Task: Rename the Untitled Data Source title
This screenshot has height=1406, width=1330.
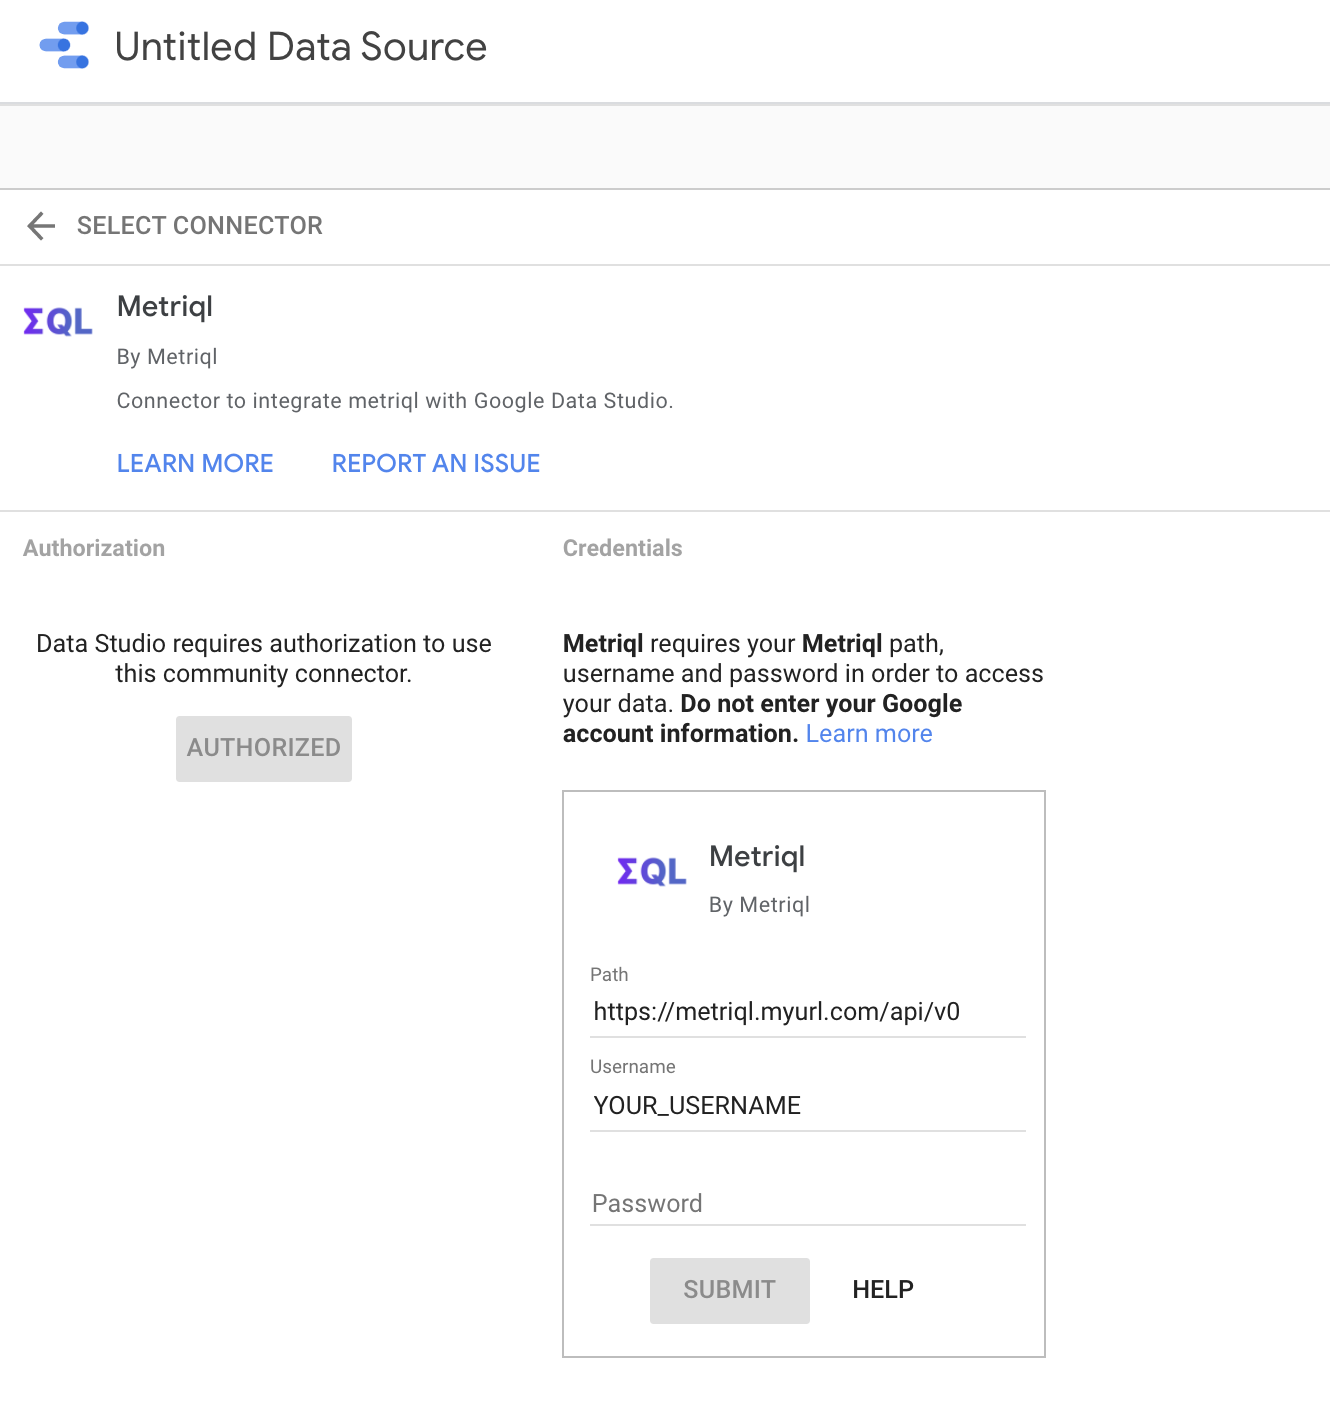Action: pyautogui.click(x=300, y=47)
